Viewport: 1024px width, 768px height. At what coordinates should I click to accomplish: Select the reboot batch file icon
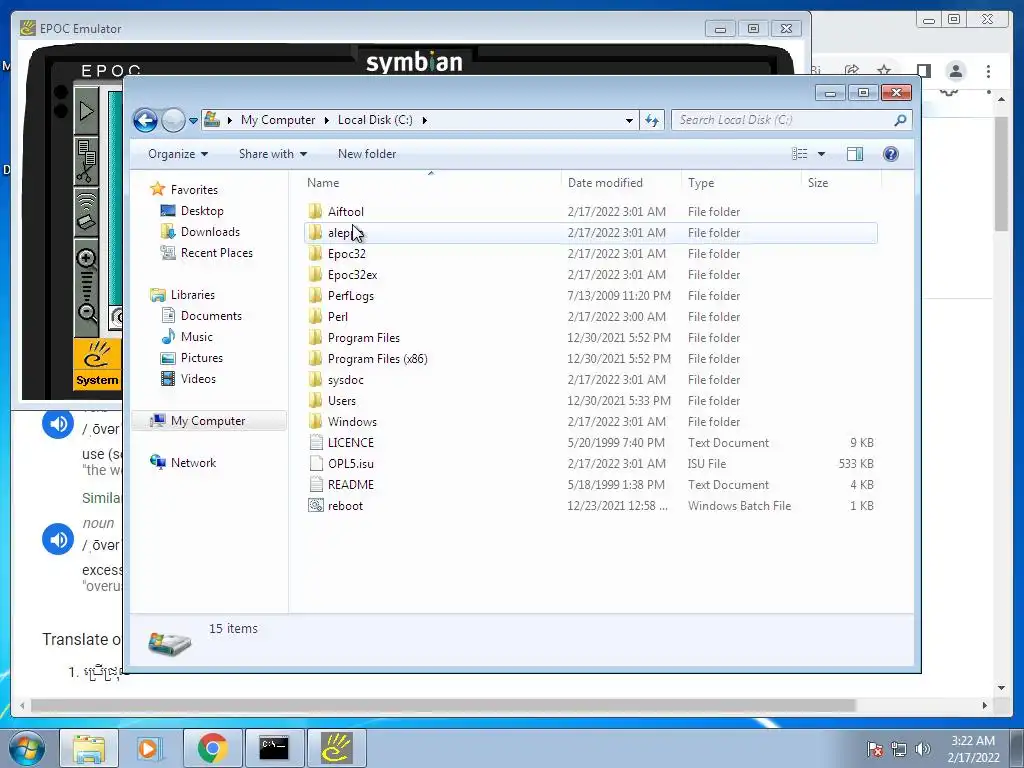(316, 505)
